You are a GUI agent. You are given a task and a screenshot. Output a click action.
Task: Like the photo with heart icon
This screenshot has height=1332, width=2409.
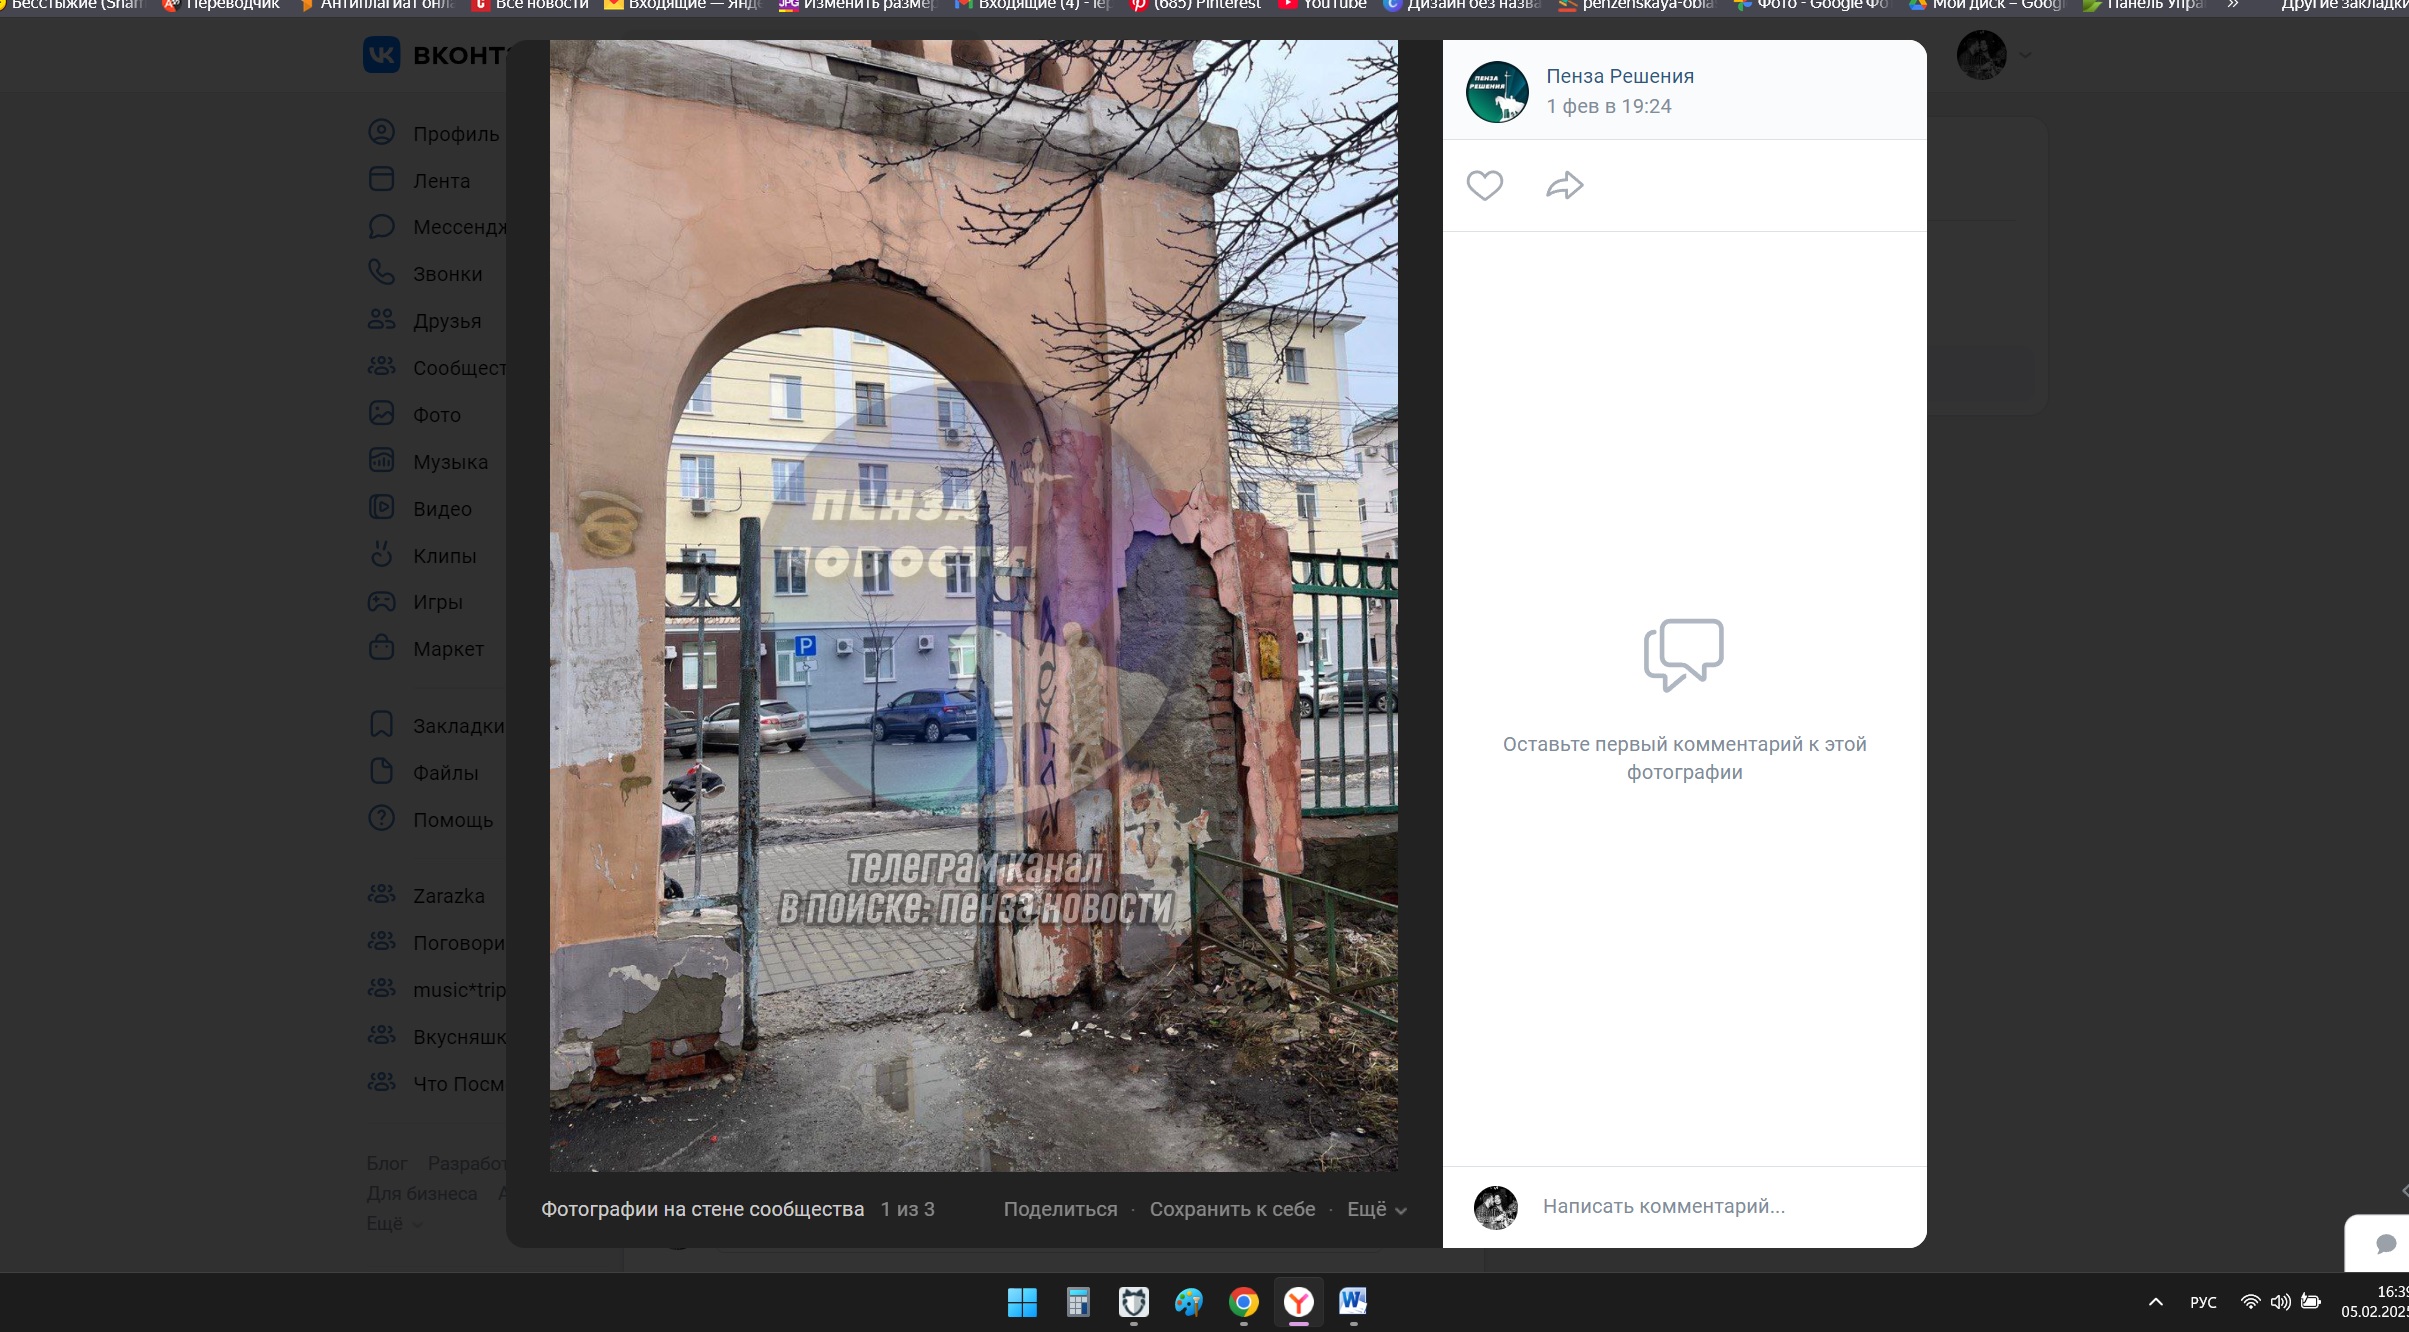tap(1484, 185)
